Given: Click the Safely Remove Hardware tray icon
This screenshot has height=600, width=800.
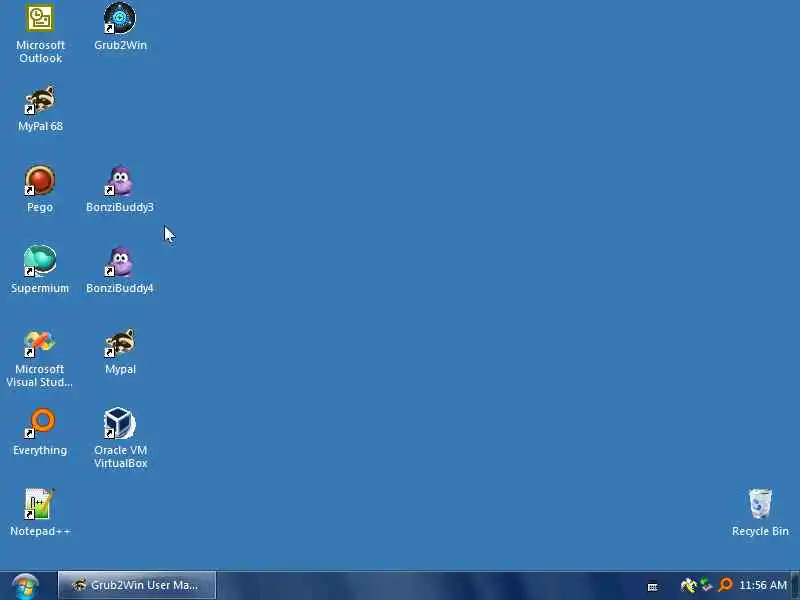Looking at the screenshot, I should click(688, 585).
